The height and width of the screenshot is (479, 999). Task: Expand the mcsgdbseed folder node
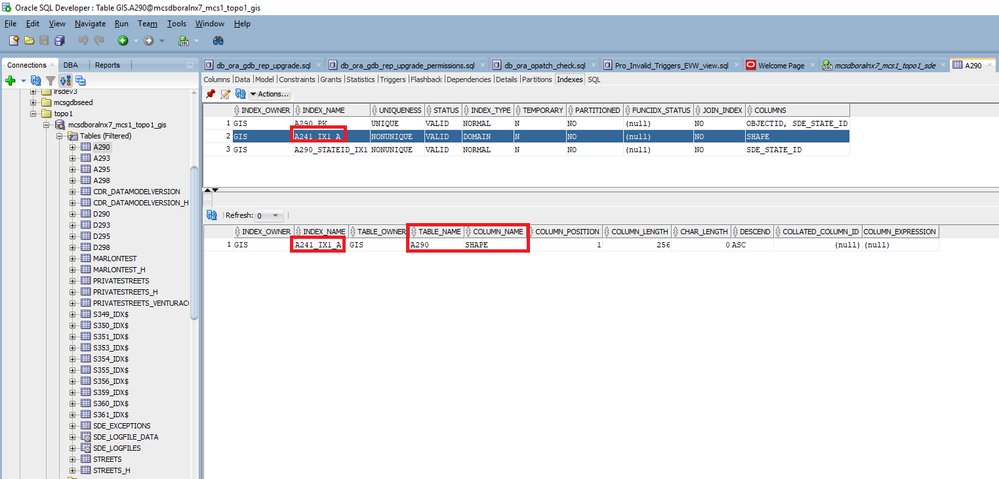33,102
